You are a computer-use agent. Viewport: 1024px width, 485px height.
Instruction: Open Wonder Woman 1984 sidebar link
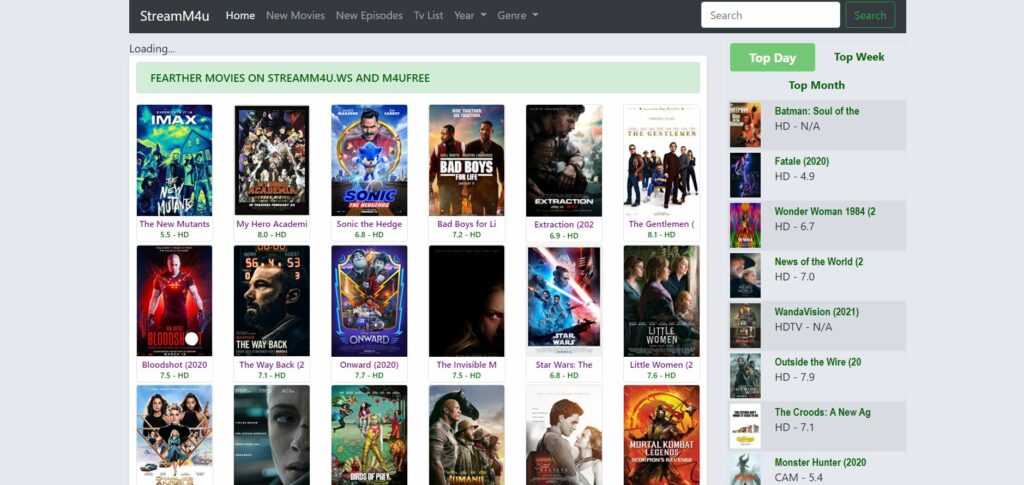point(825,211)
